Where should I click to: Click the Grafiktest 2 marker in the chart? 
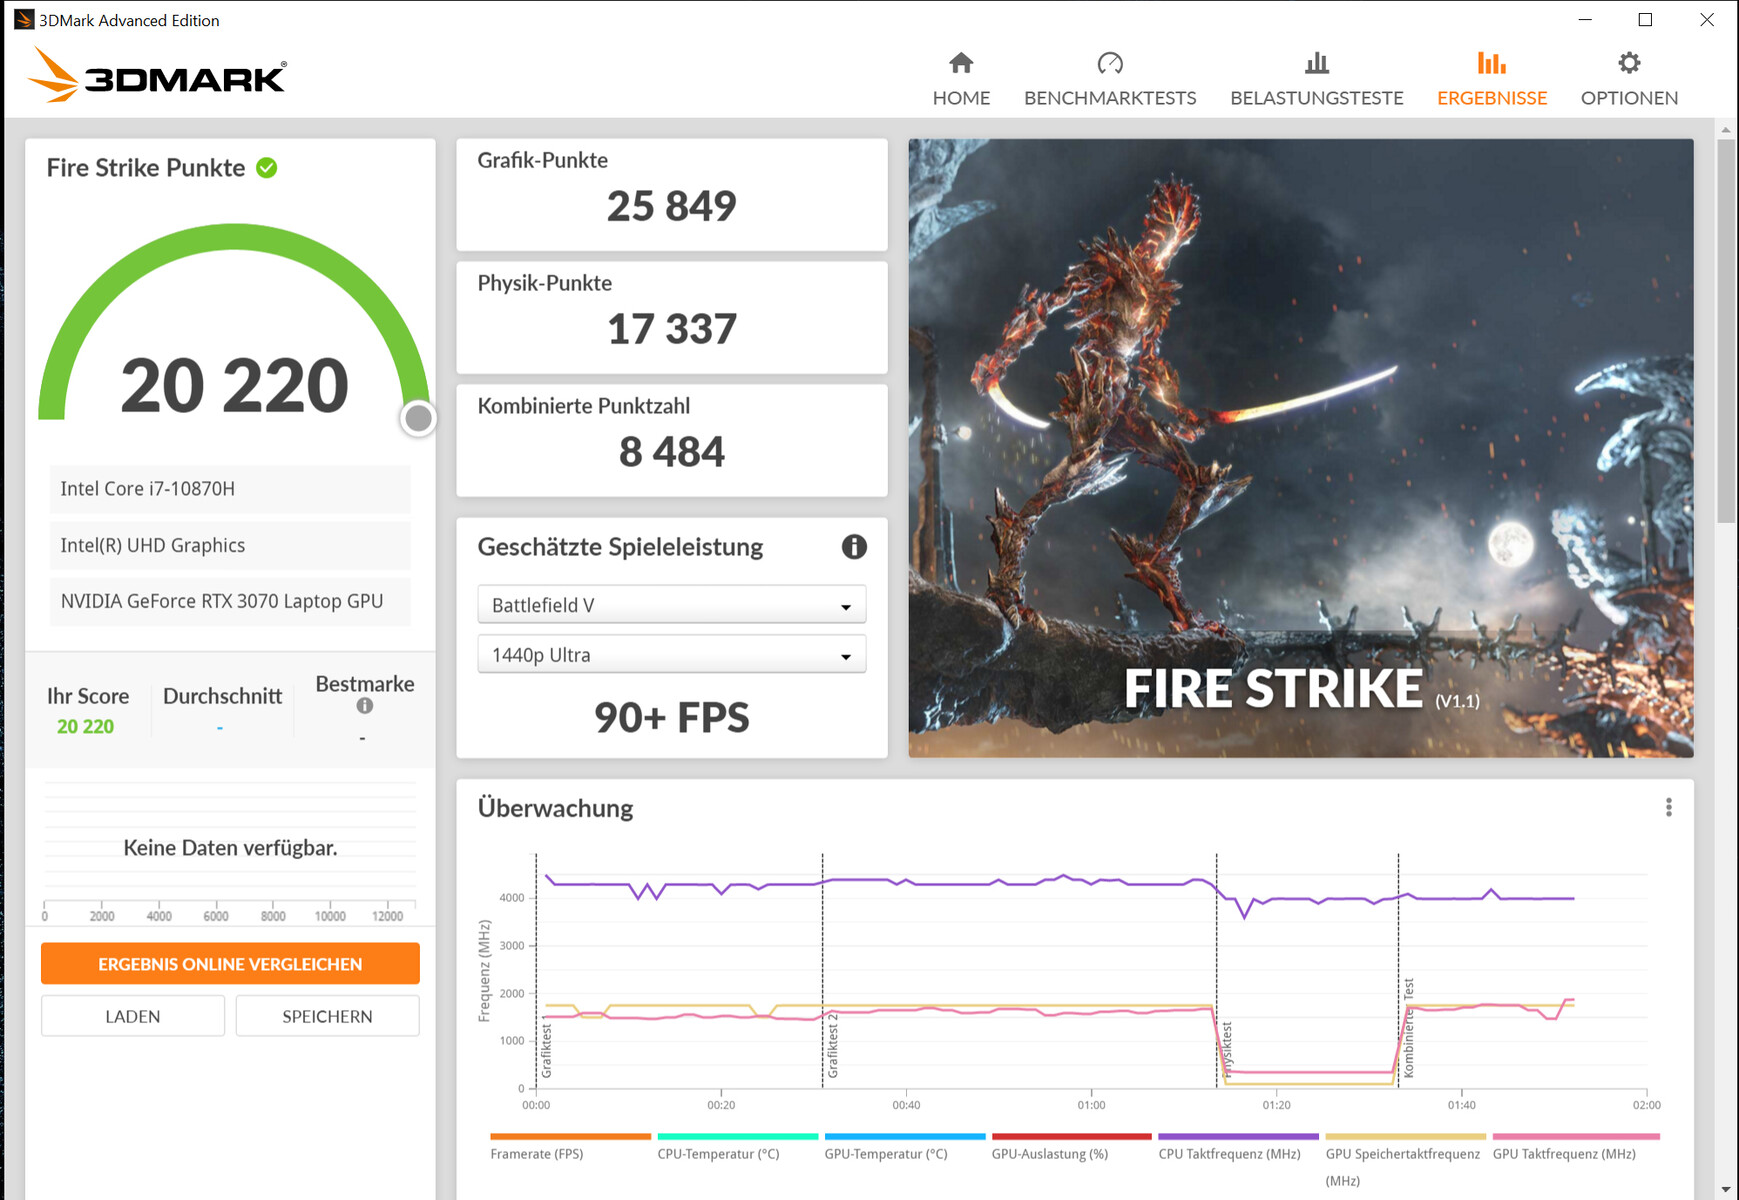tap(833, 1045)
